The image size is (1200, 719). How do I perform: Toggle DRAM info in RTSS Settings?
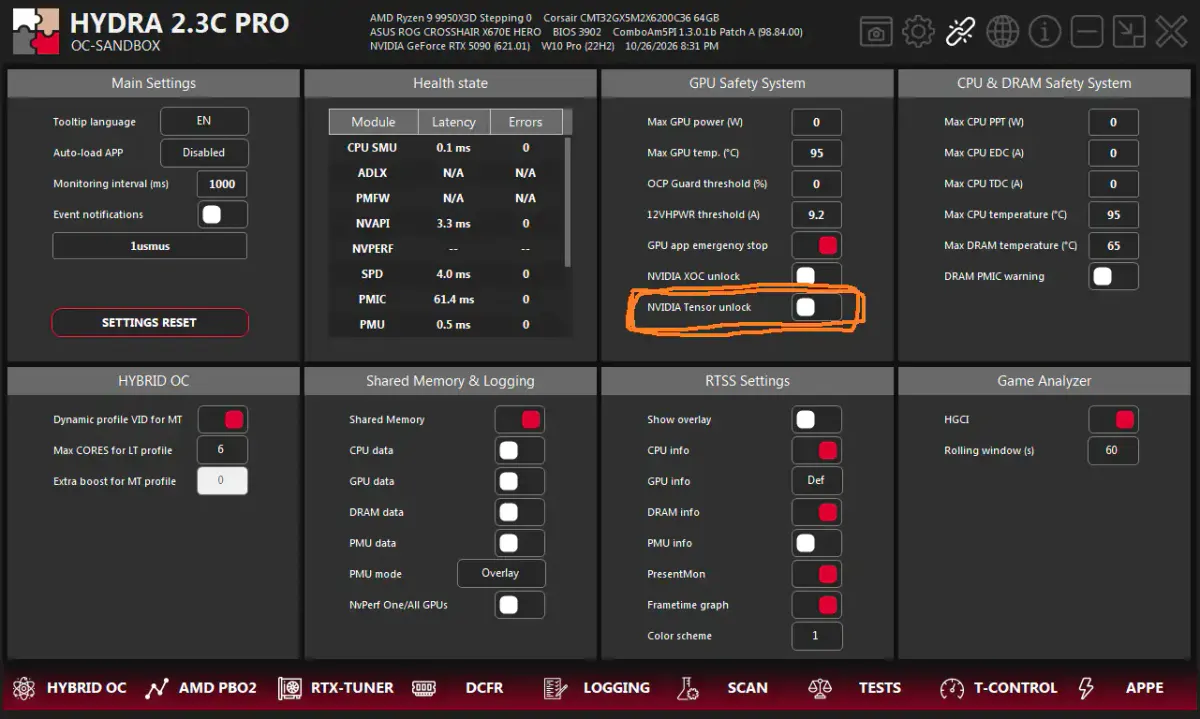click(x=816, y=511)
